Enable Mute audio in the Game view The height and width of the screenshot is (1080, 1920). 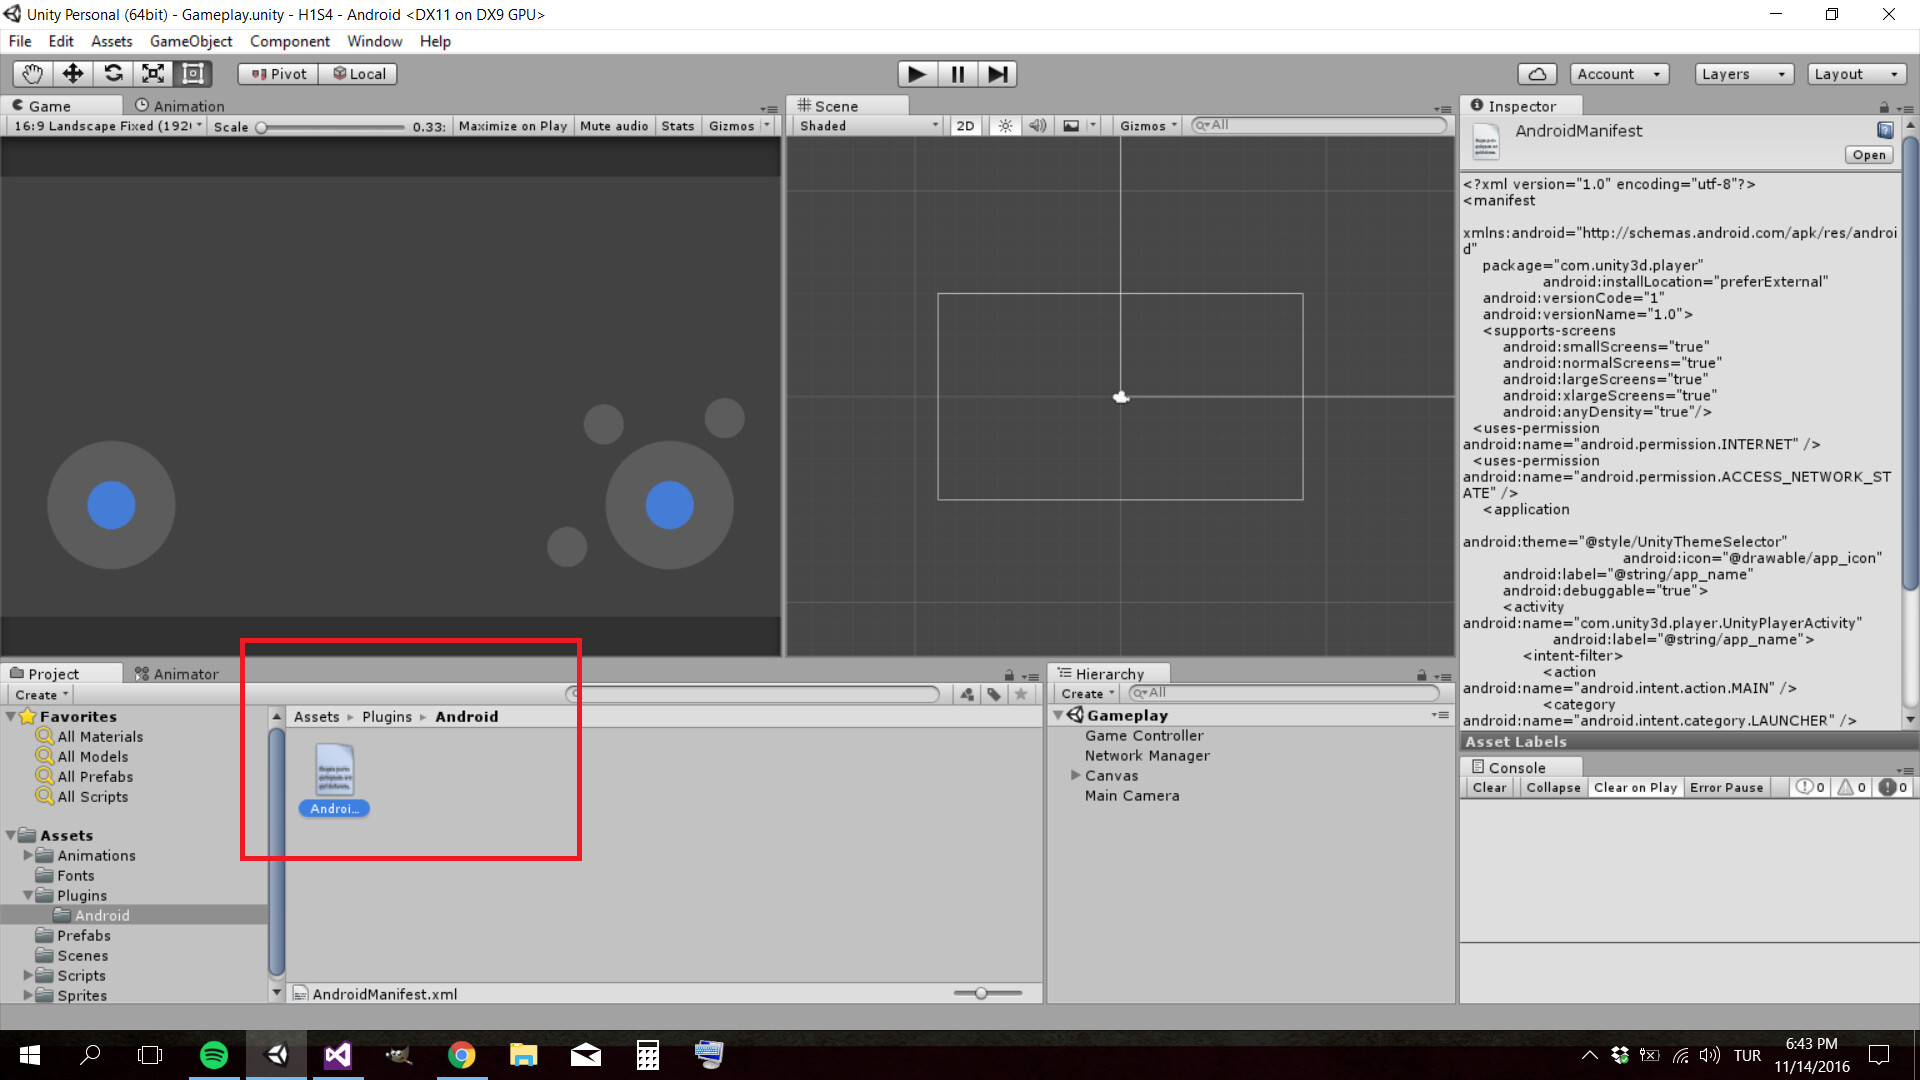click(613, 125)
